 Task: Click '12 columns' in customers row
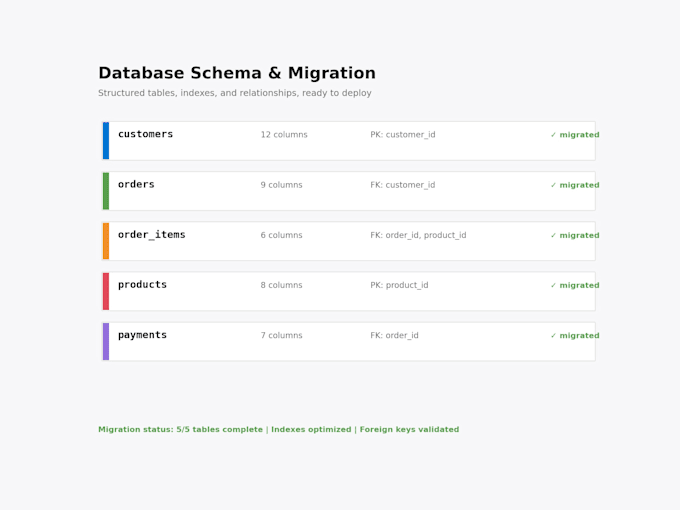tap(284, 135)
